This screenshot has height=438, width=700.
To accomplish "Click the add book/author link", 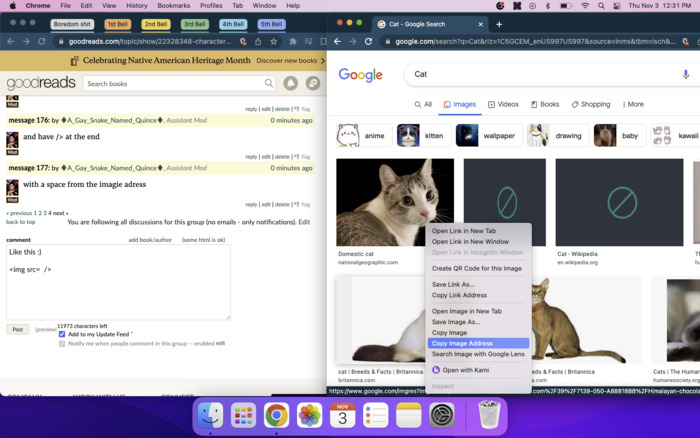I will (150, 240).
